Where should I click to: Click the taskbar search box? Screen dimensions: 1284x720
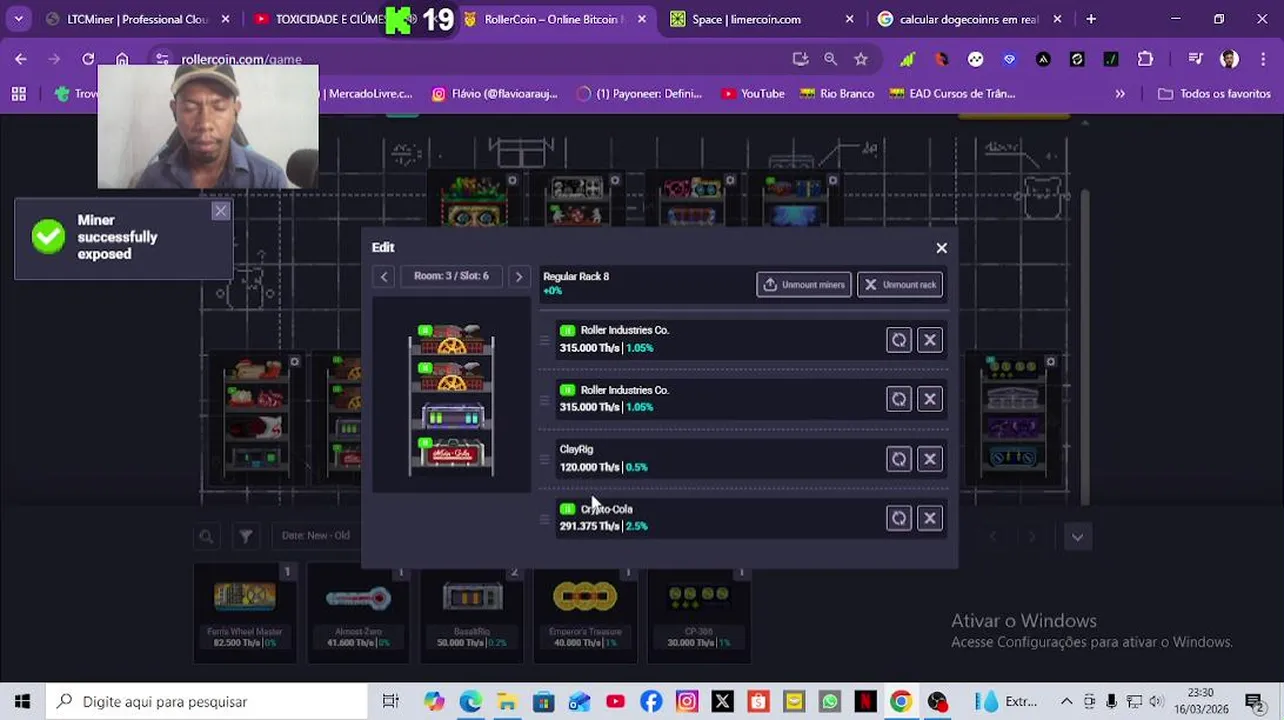pos(208,702)
